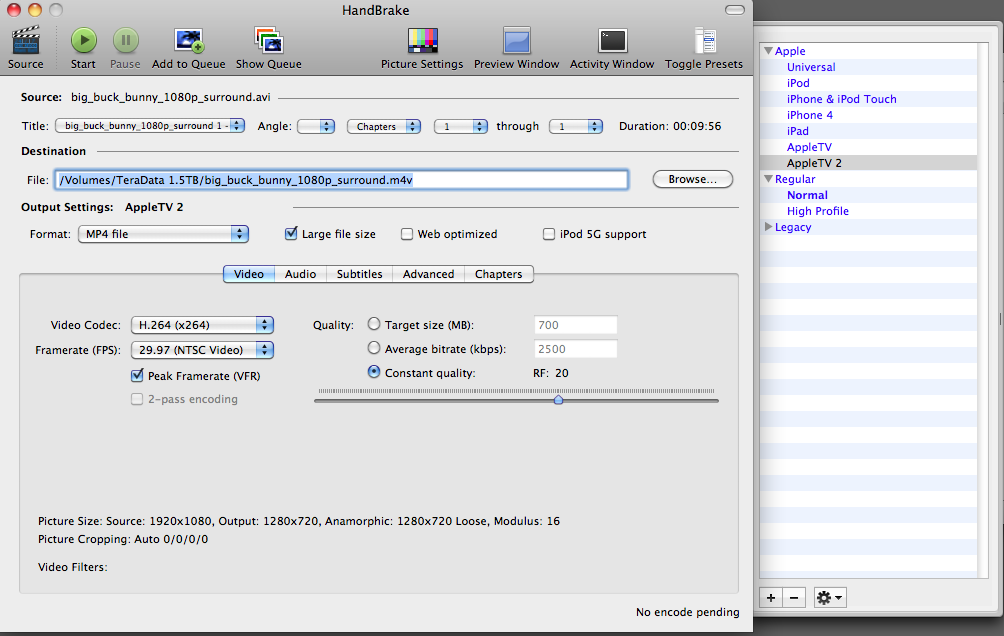Remove preset with minus button
This screenshot has width=1004, height=636.
(x=794, y=598)
